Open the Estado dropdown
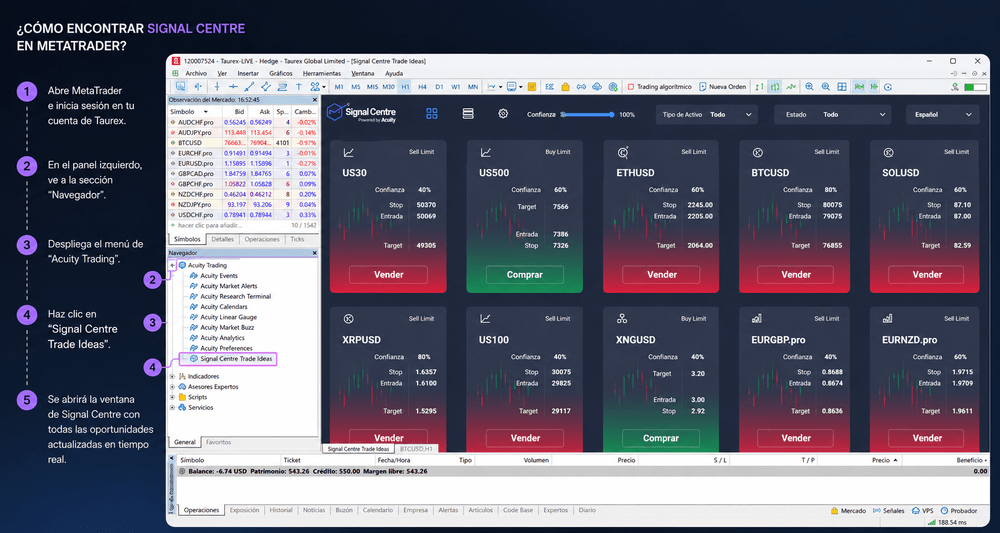Screen dimensions: 1000x533 point(833,115)
